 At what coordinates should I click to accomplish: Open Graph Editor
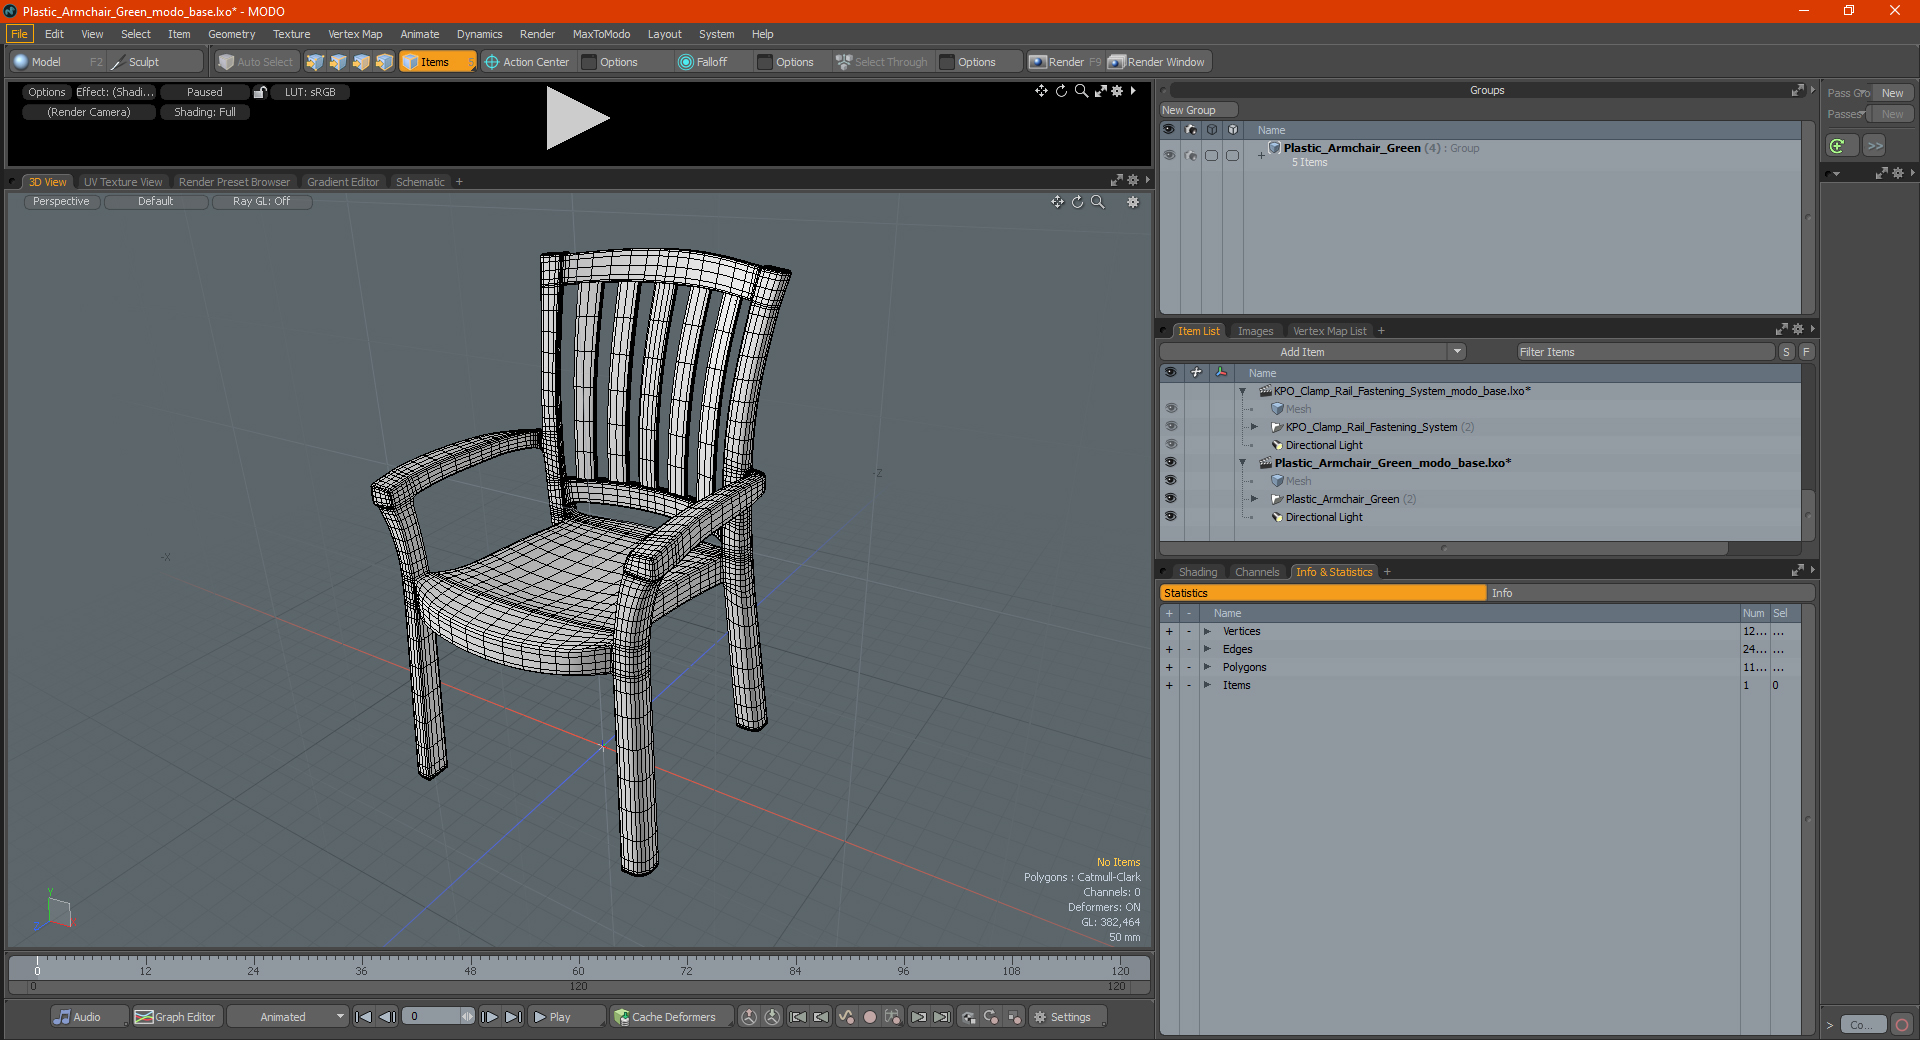coord(176,1017)
